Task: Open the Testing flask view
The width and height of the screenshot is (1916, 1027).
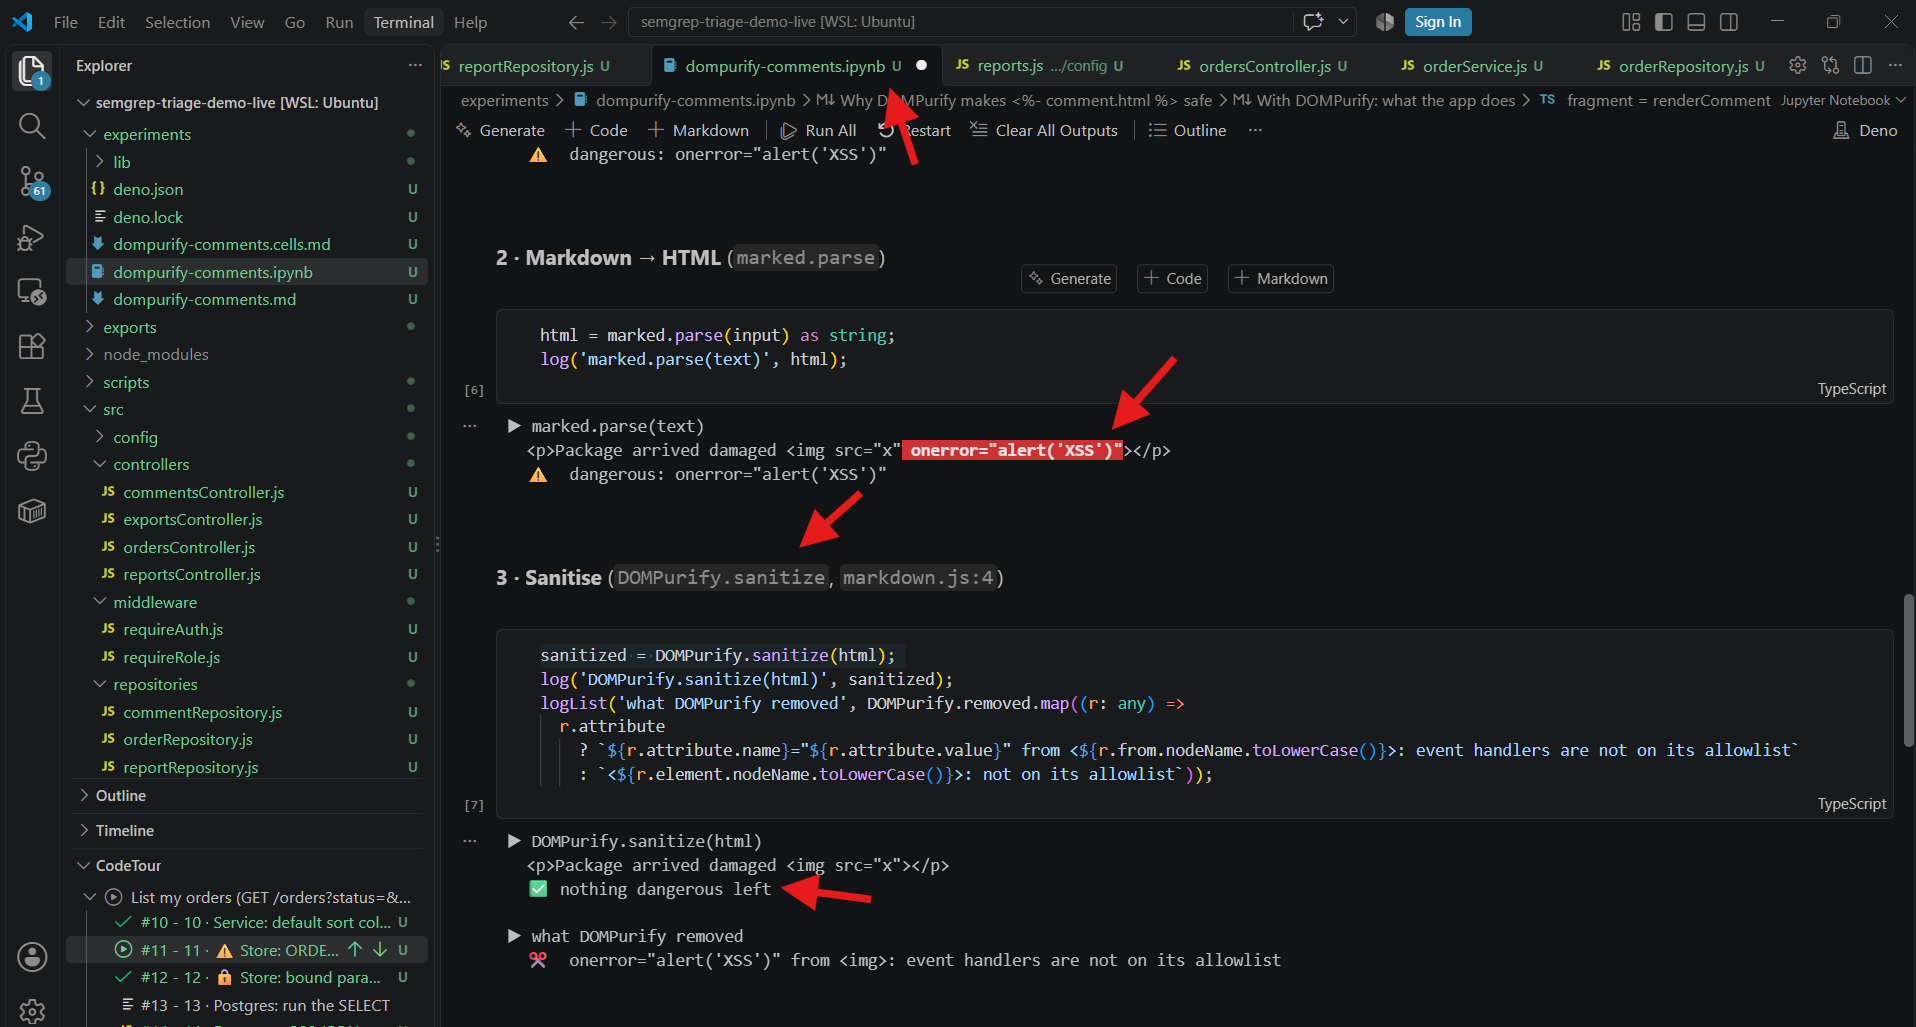Action: pos(32,401)
